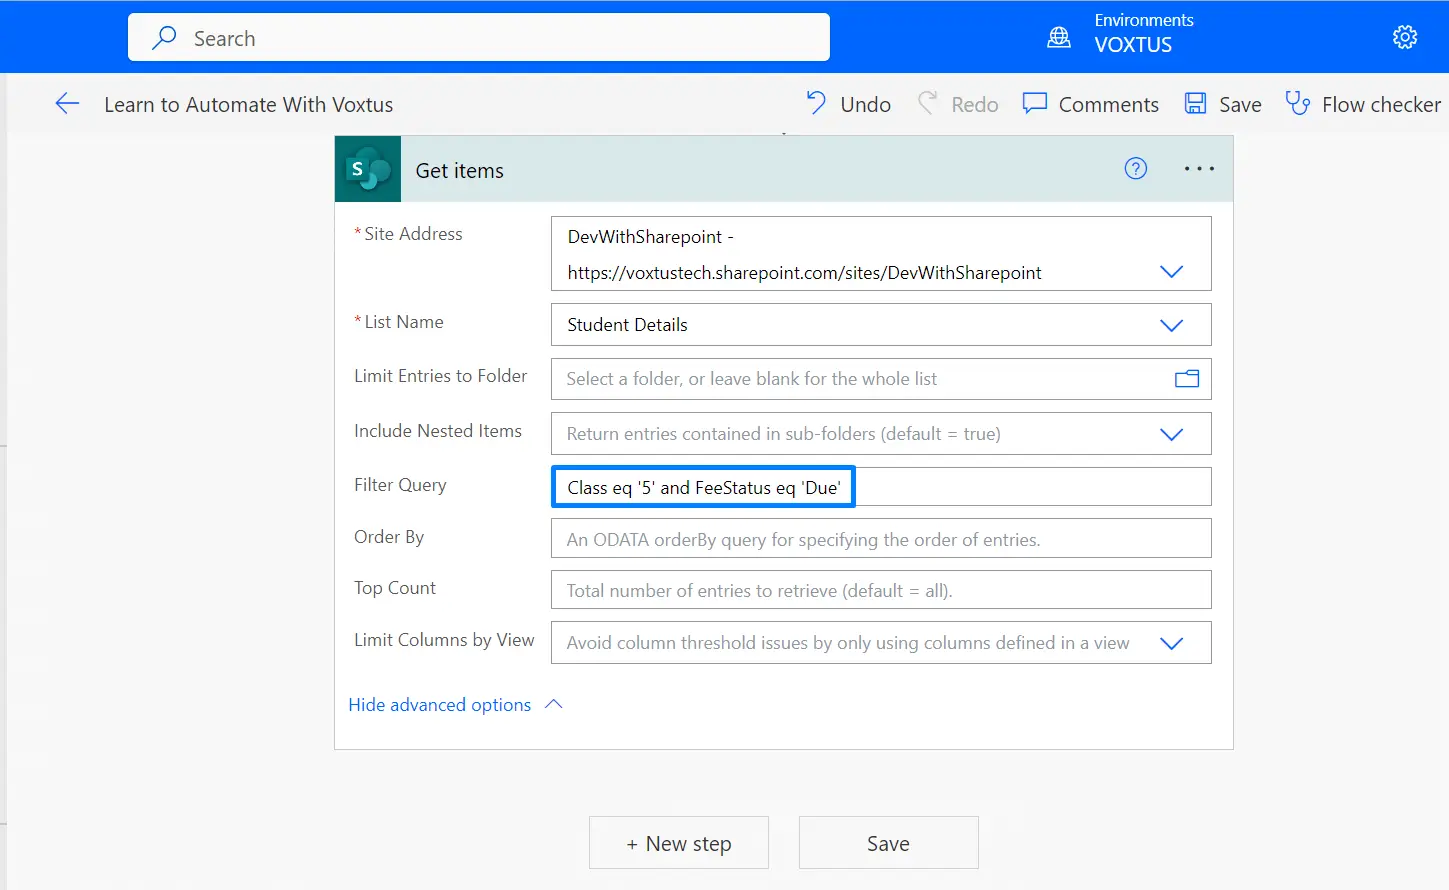Click the SharePoint icon on Get items
This screenshot has width=1449, height=890.
pos(368,170)
